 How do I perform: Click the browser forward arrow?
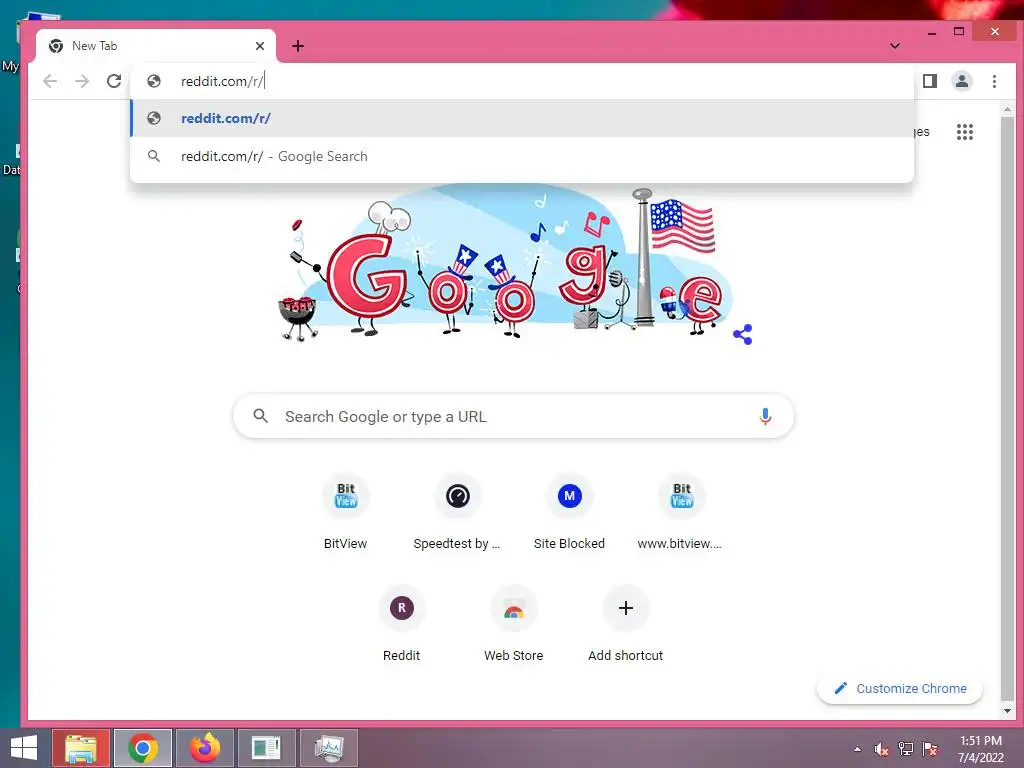click(82, 81)
